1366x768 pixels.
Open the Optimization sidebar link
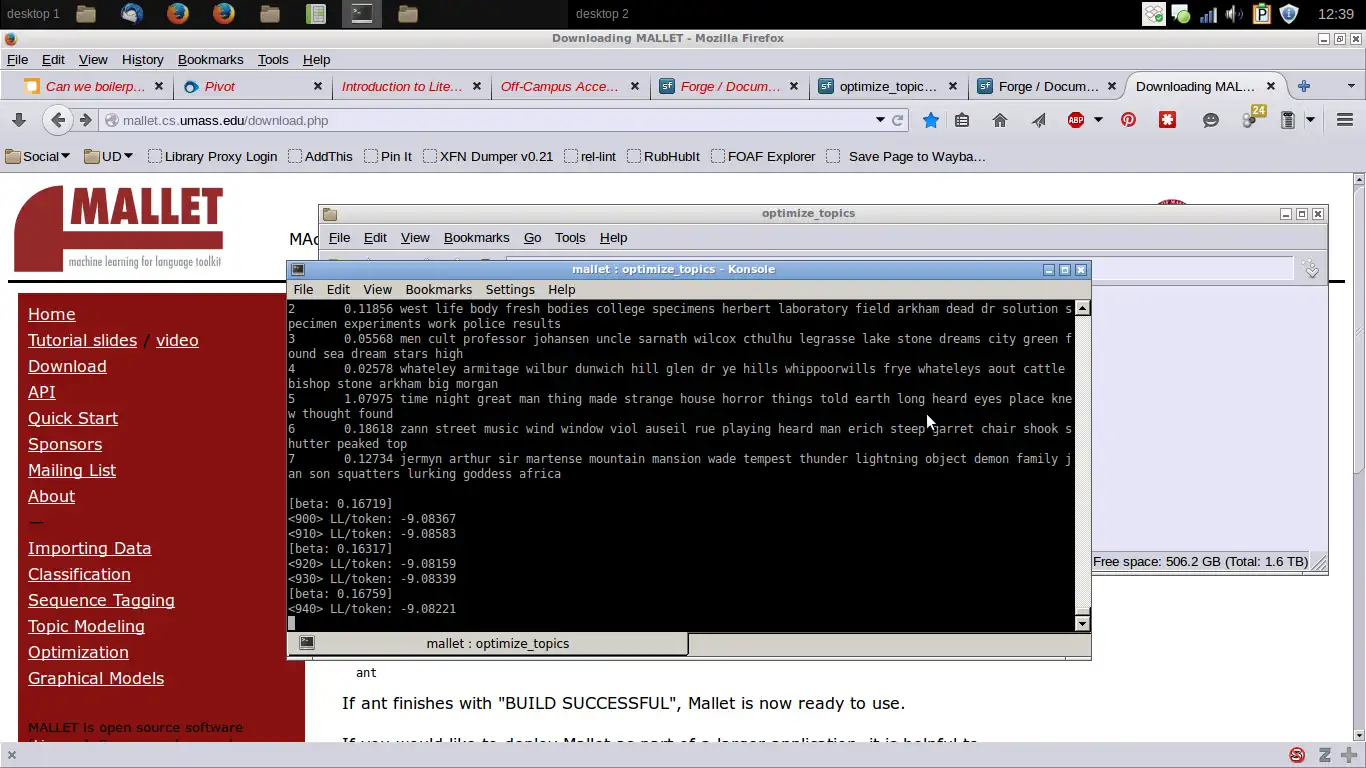(78, 652)
